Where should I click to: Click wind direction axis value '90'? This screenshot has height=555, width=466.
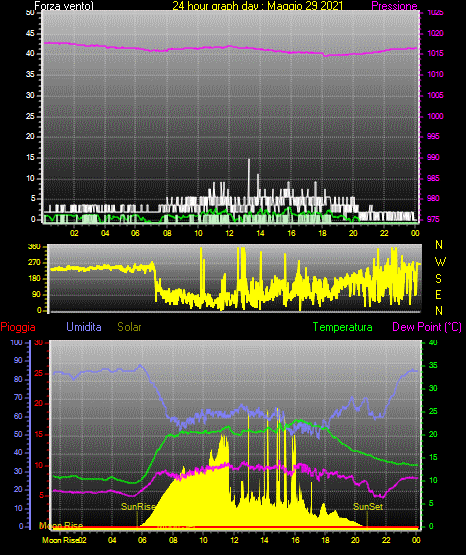coord(36,294)
